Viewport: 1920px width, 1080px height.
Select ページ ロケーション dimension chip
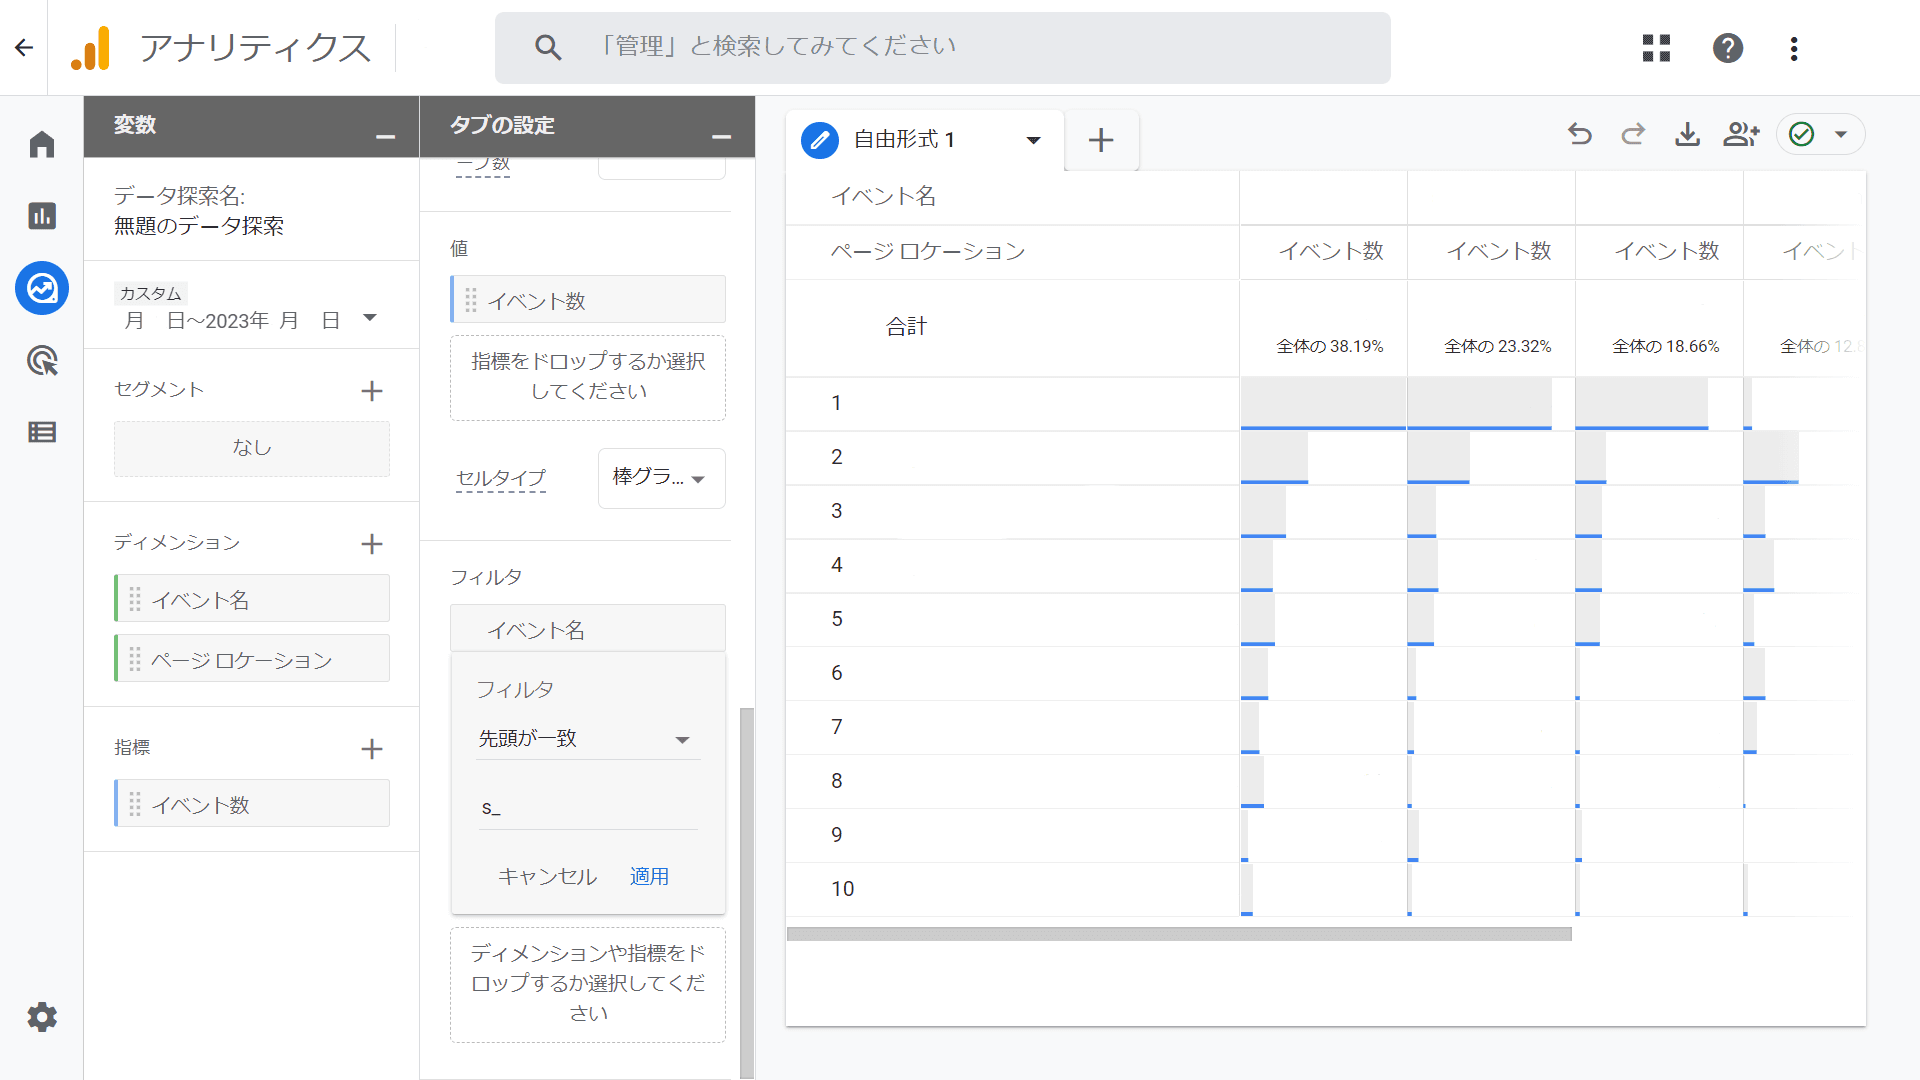click(252, 659)
